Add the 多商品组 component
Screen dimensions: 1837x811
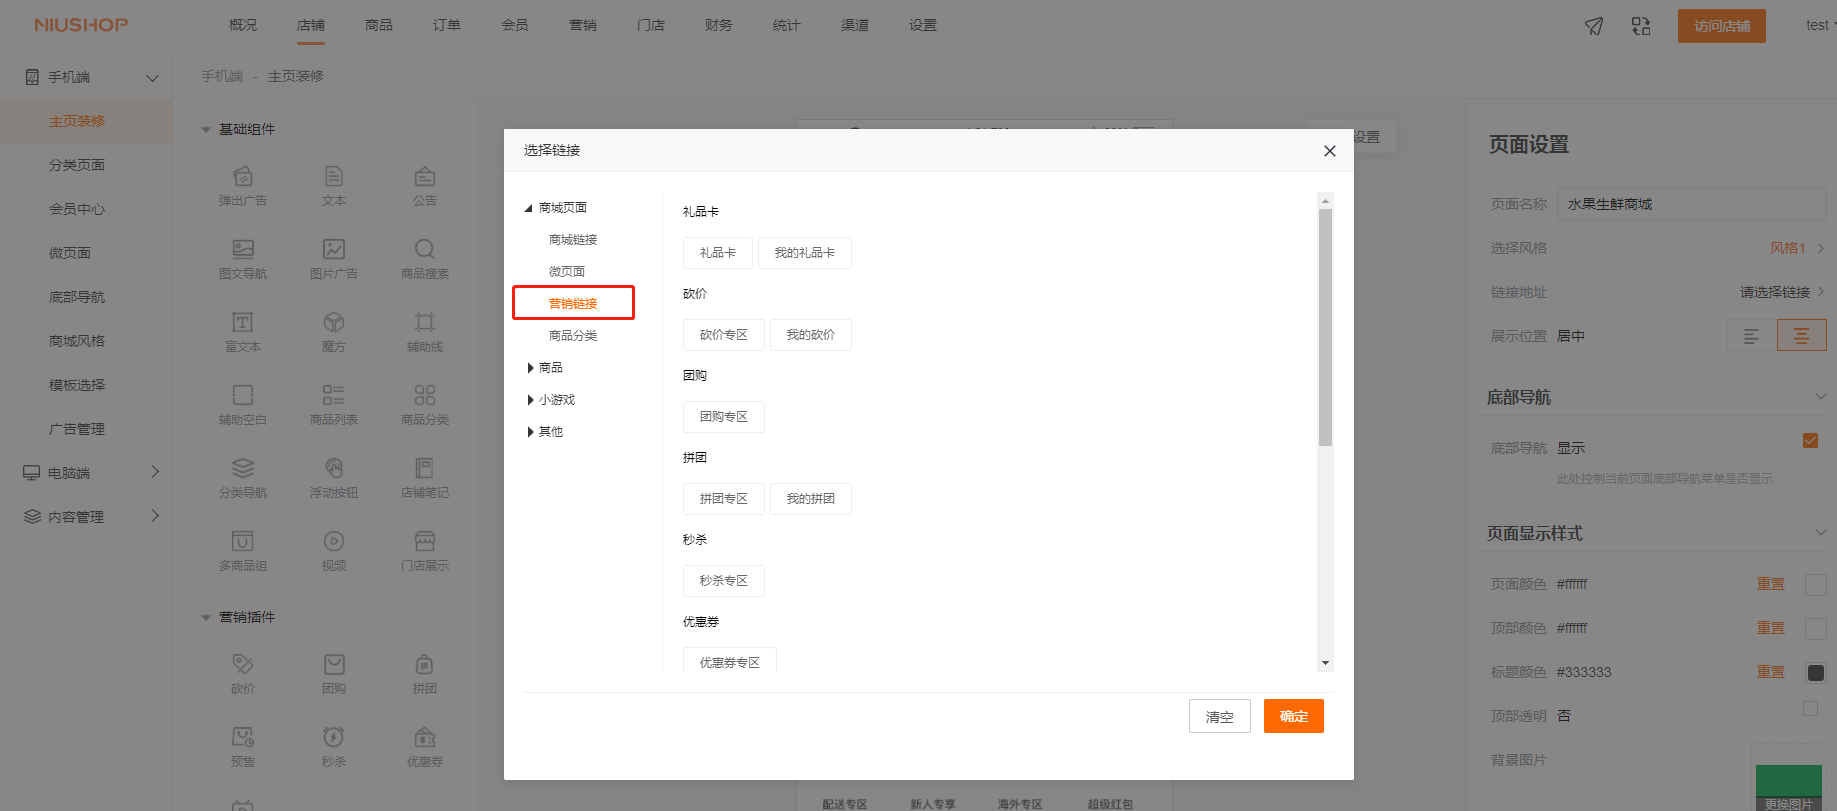243,551
